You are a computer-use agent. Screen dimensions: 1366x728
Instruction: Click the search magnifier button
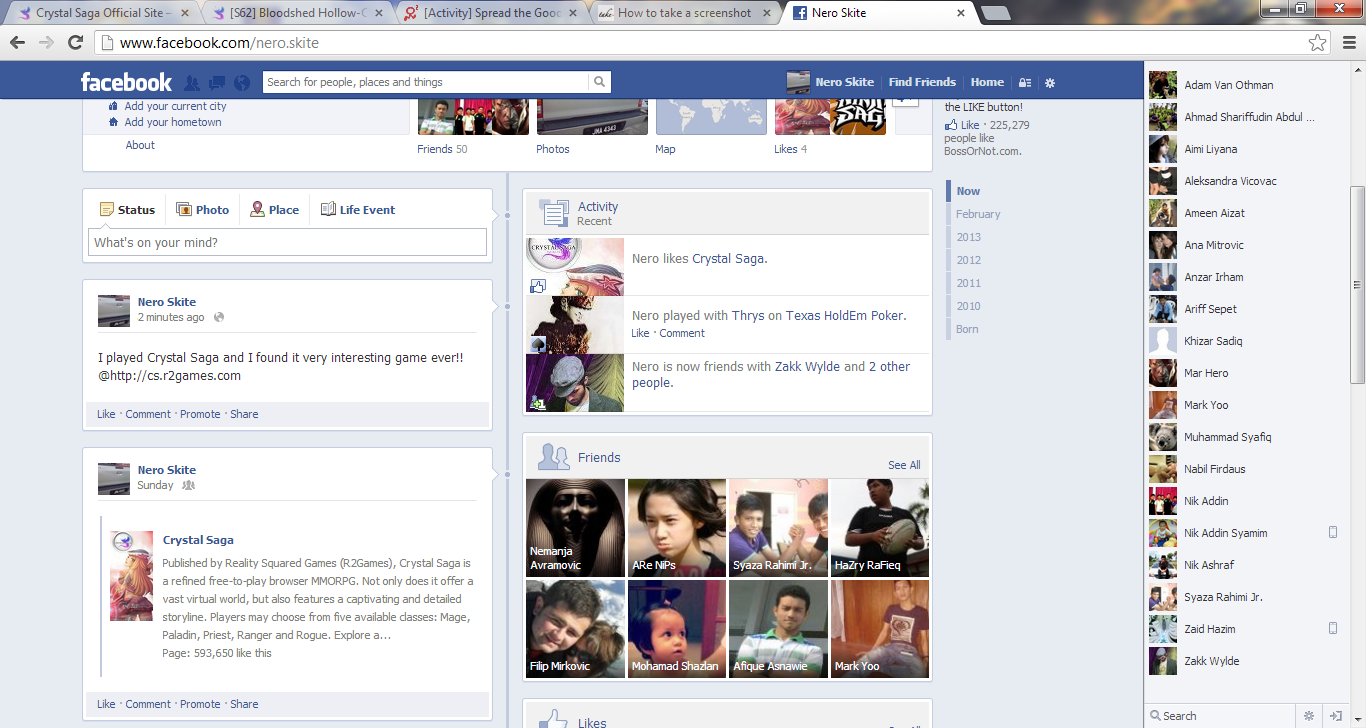coord(599,82)
